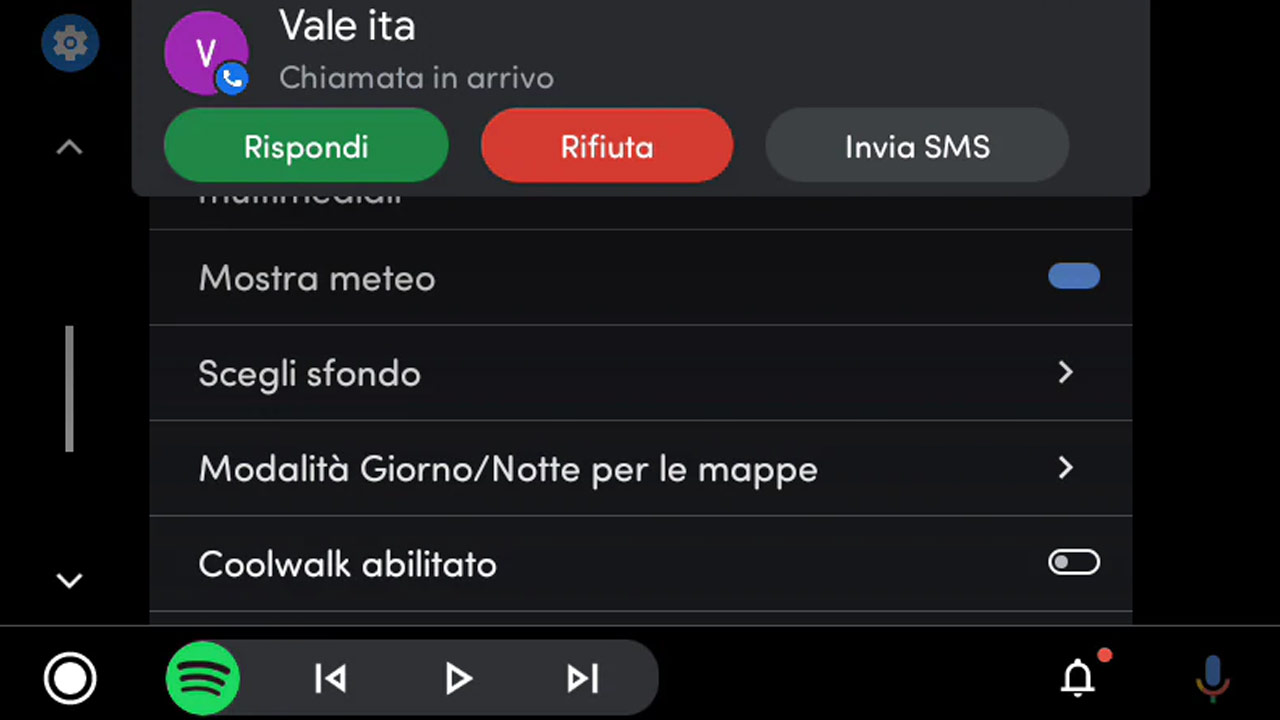Enable the Coolwalk abilitato switch
Viewport: 1280px width, 720px height.
pos(1074,562)
